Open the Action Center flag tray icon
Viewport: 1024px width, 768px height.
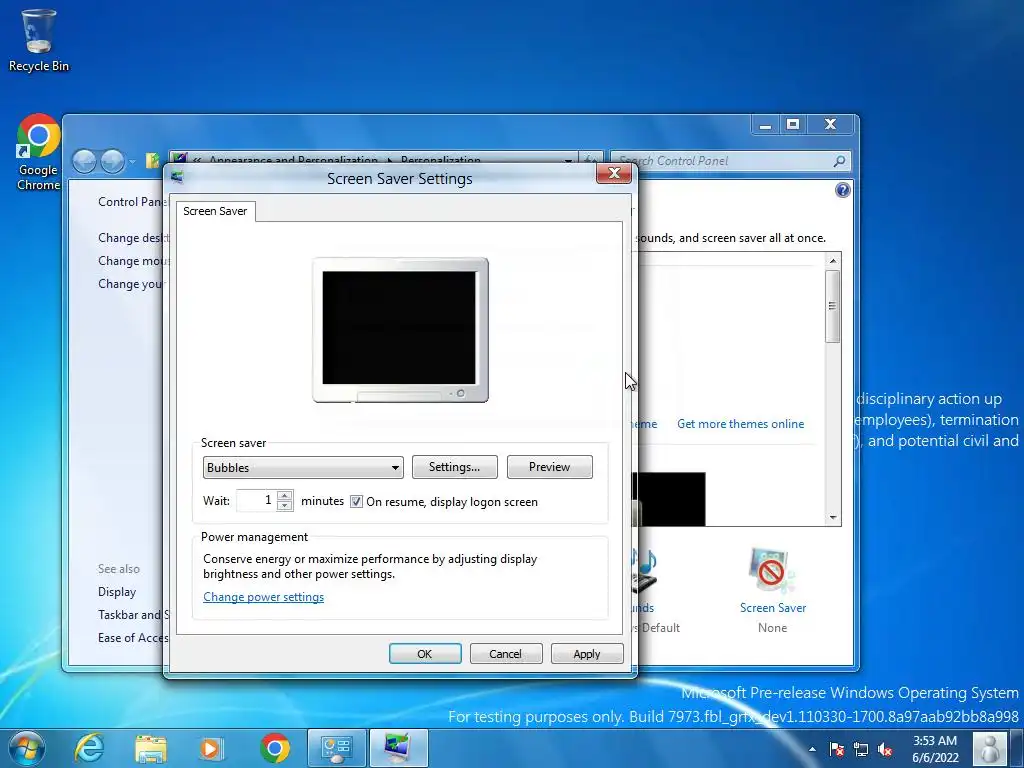837,749
